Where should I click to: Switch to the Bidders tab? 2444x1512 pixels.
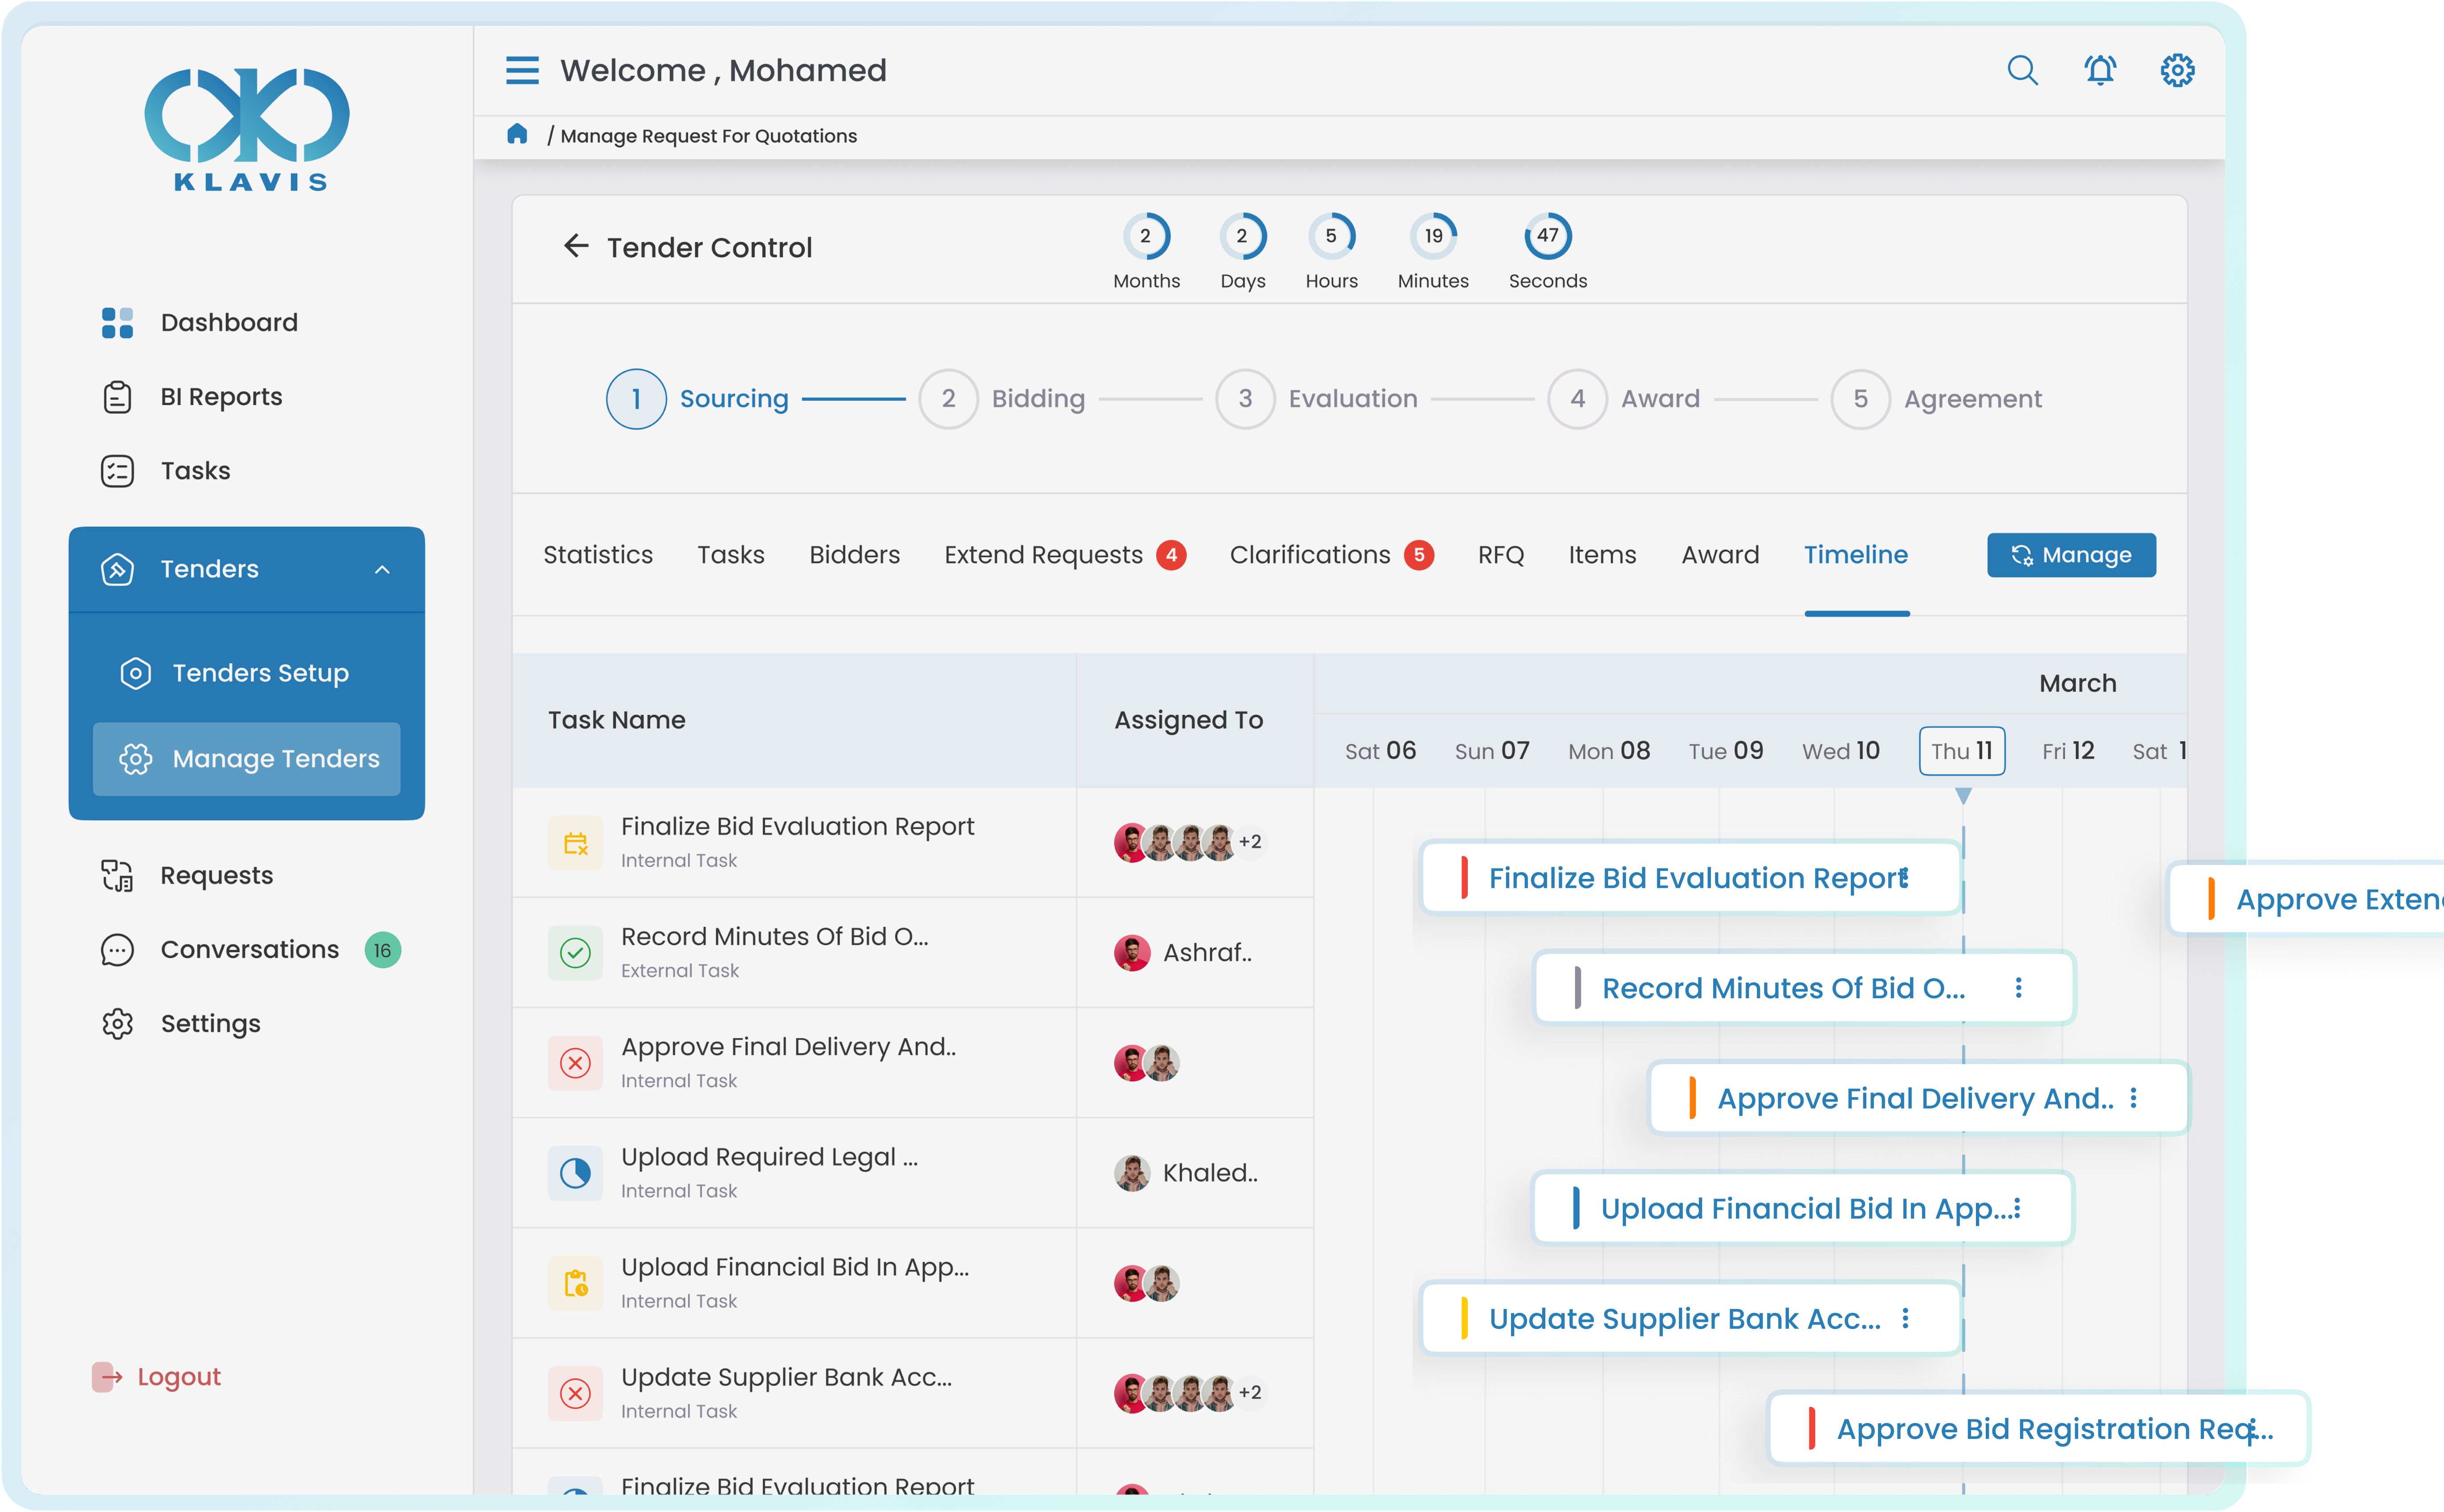[854, 555]
